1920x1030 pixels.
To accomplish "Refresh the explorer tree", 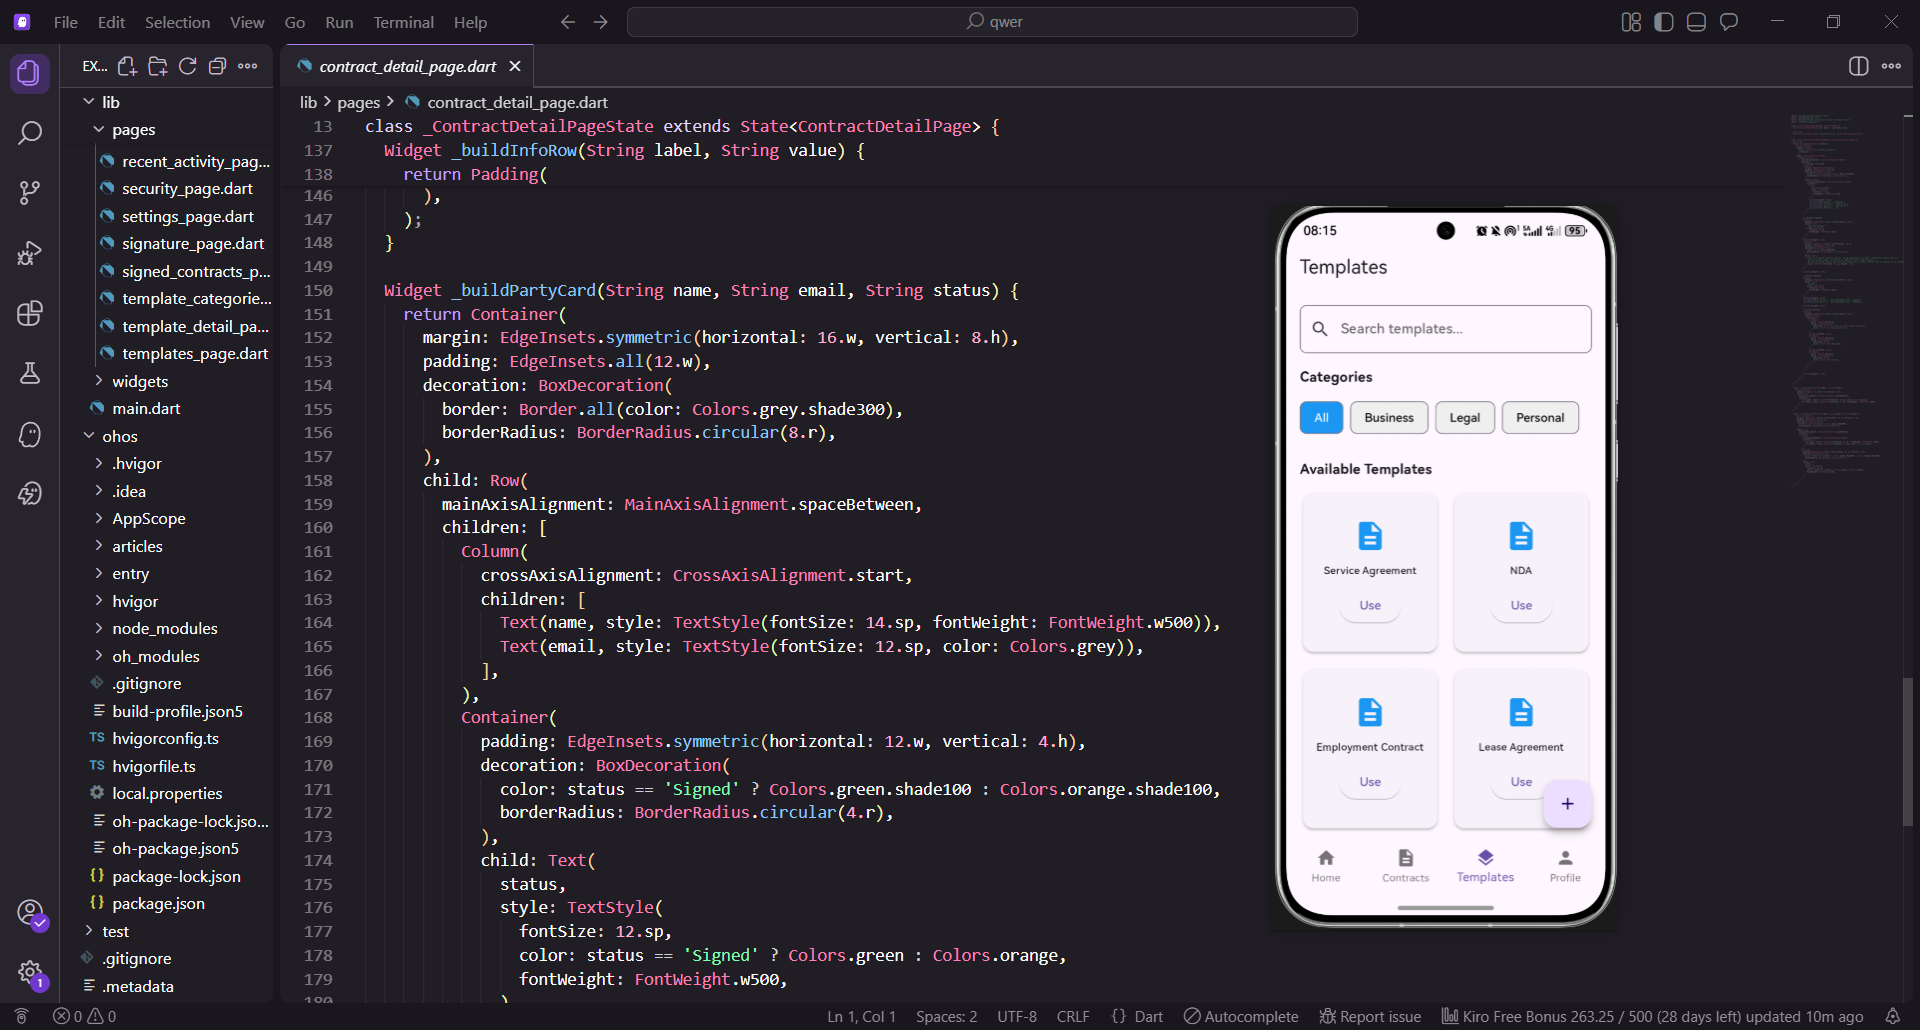I will click(x=187, y=66).
